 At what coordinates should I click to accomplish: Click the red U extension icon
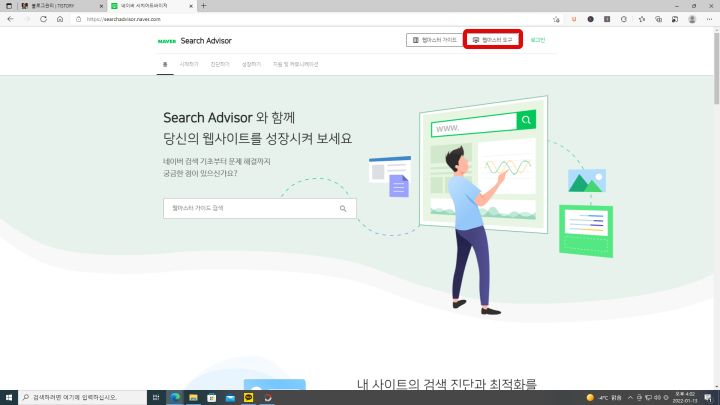574,19
